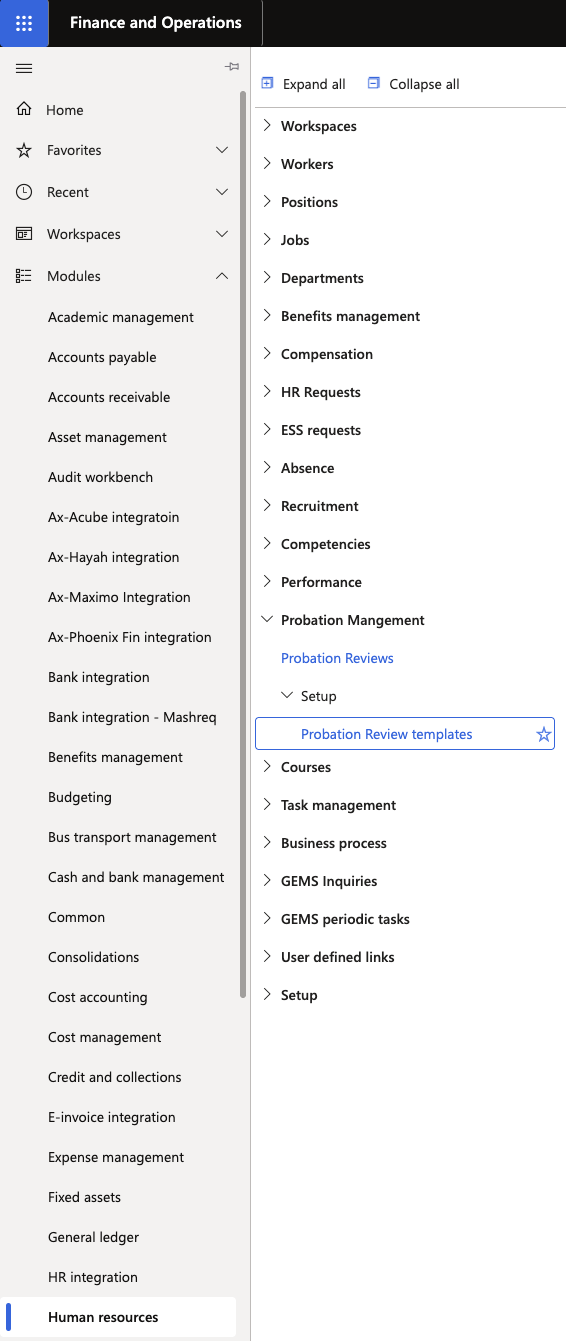Click the Modules list icon
566x1341 pixels.
pyautogui.click(x=24, y=276)
